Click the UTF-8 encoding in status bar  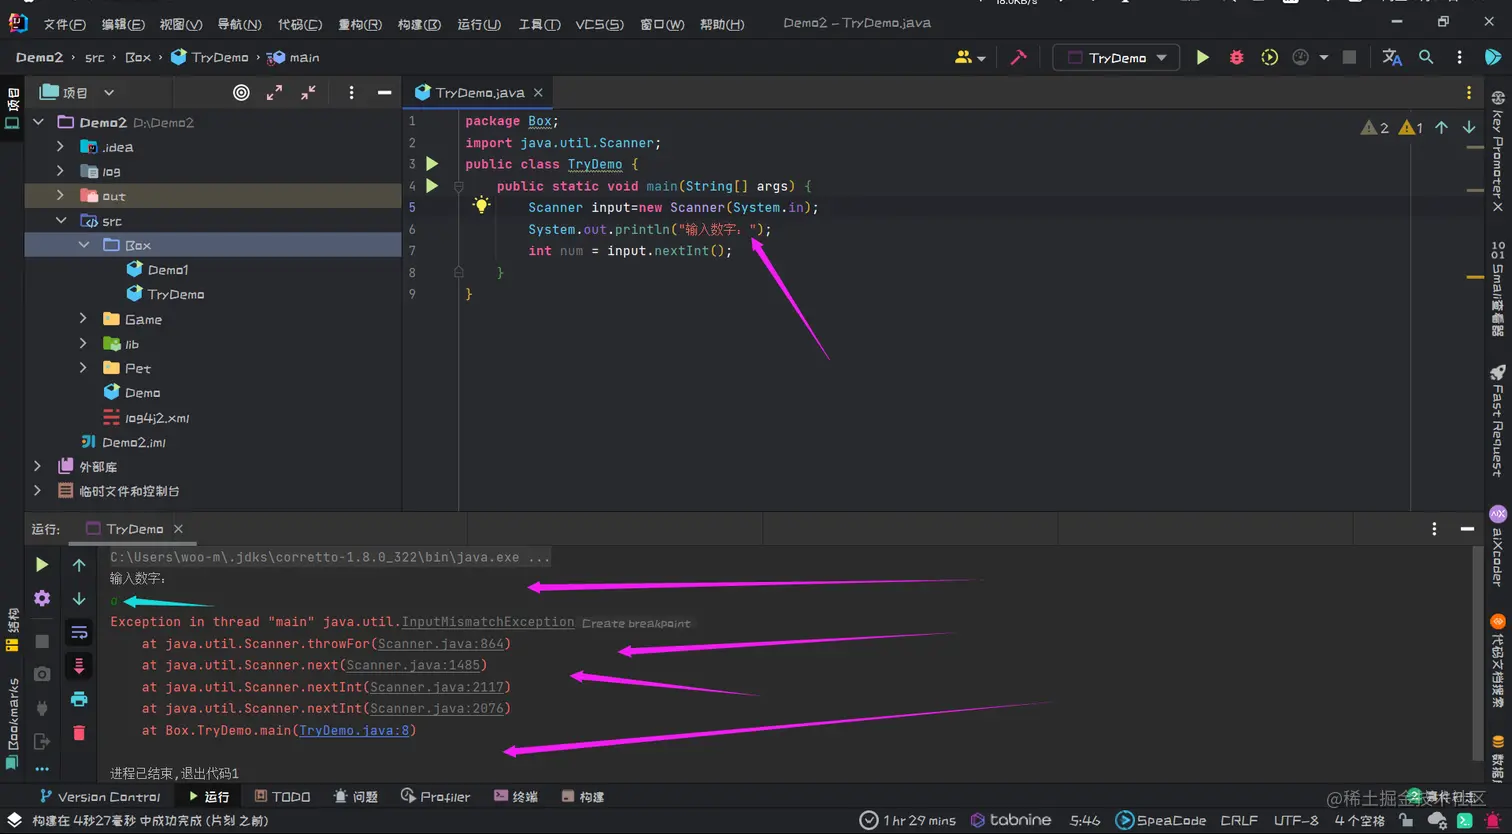(x=1296, y=820)
